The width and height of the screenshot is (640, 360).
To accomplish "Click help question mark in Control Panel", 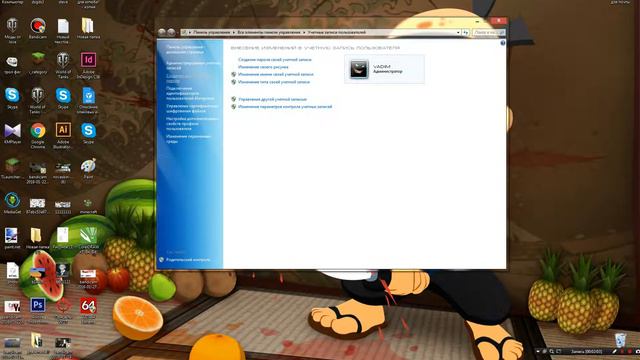I will (502, 43).
